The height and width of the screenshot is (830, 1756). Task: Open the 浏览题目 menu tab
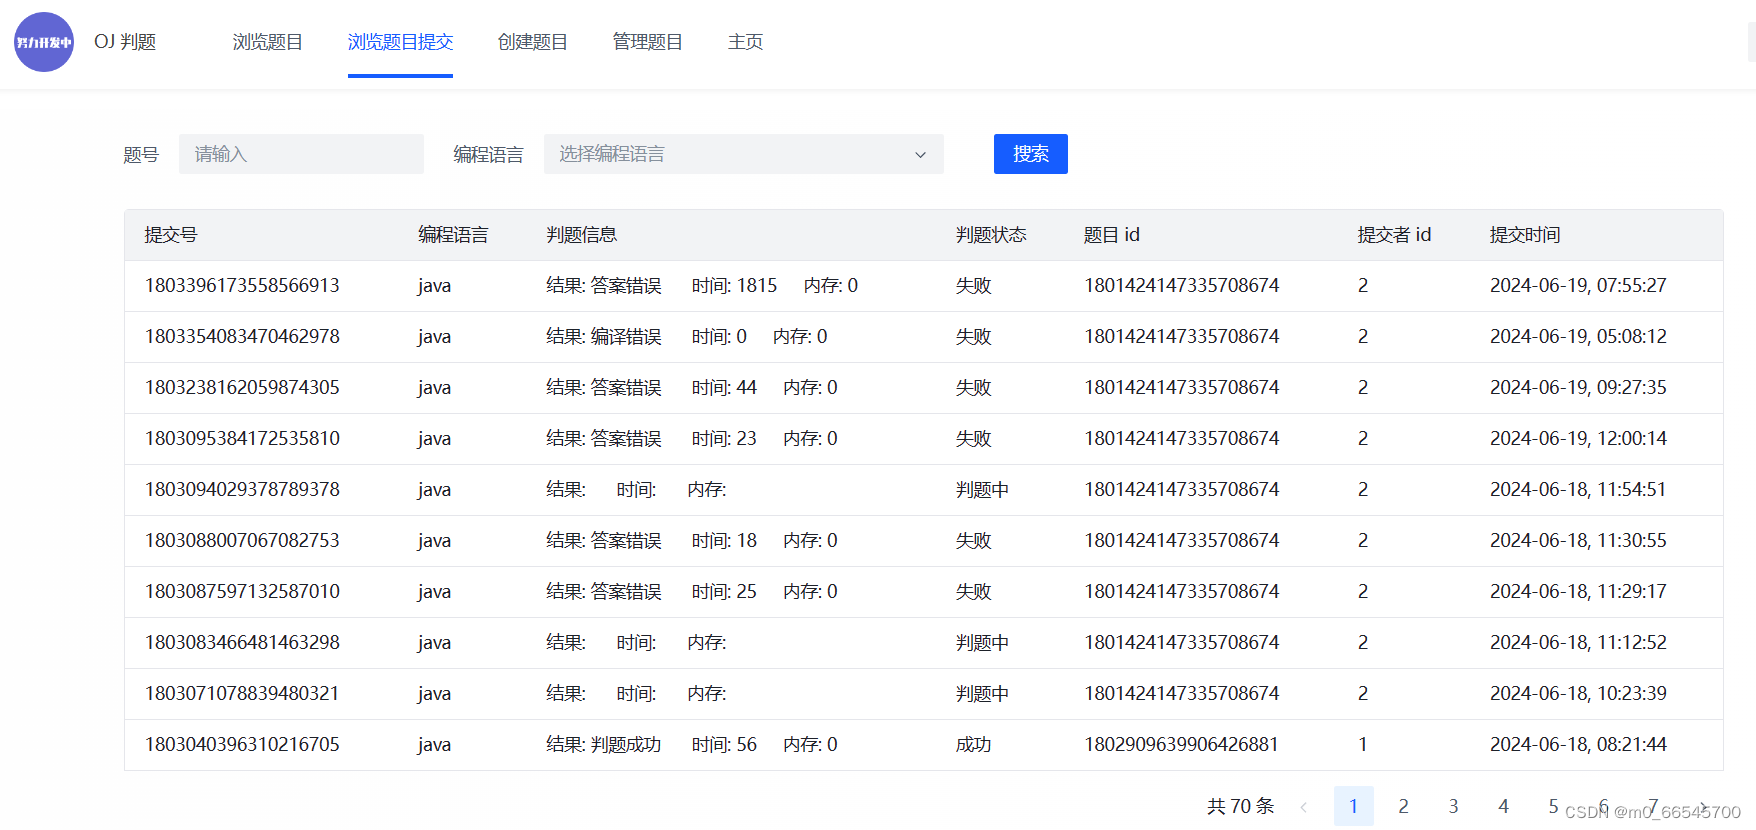coord(267,42)
